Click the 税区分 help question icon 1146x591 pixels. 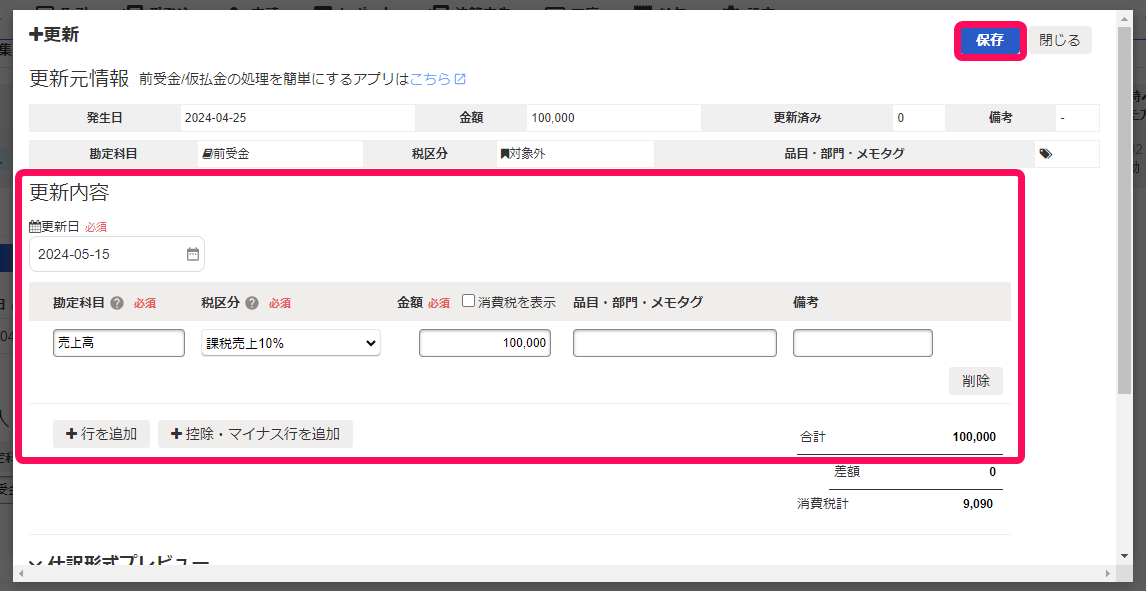(252, 302)
